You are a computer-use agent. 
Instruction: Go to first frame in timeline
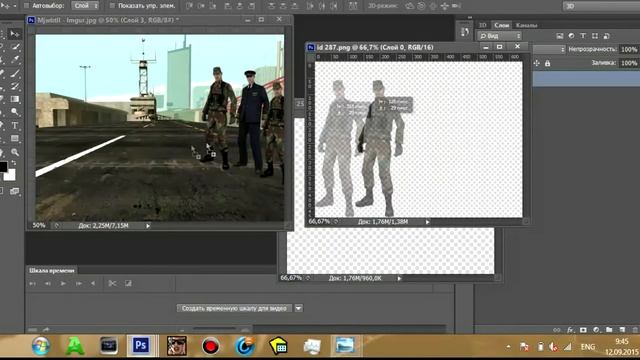(x=33, y=283)
